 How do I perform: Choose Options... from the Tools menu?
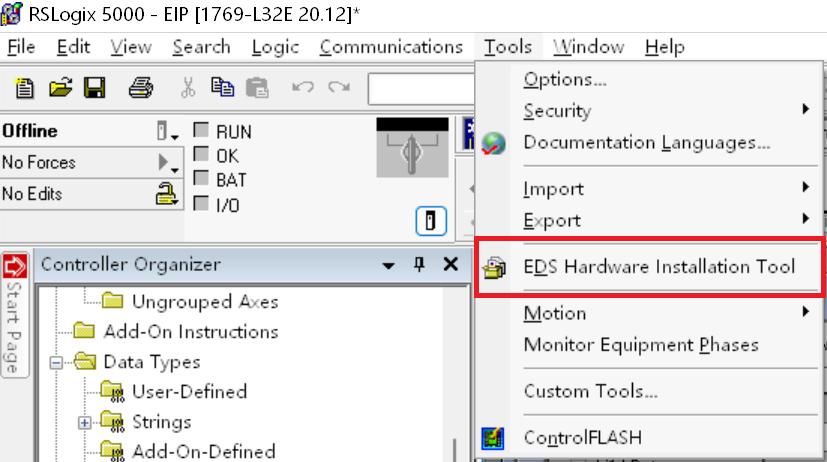[x=565, y=79]
